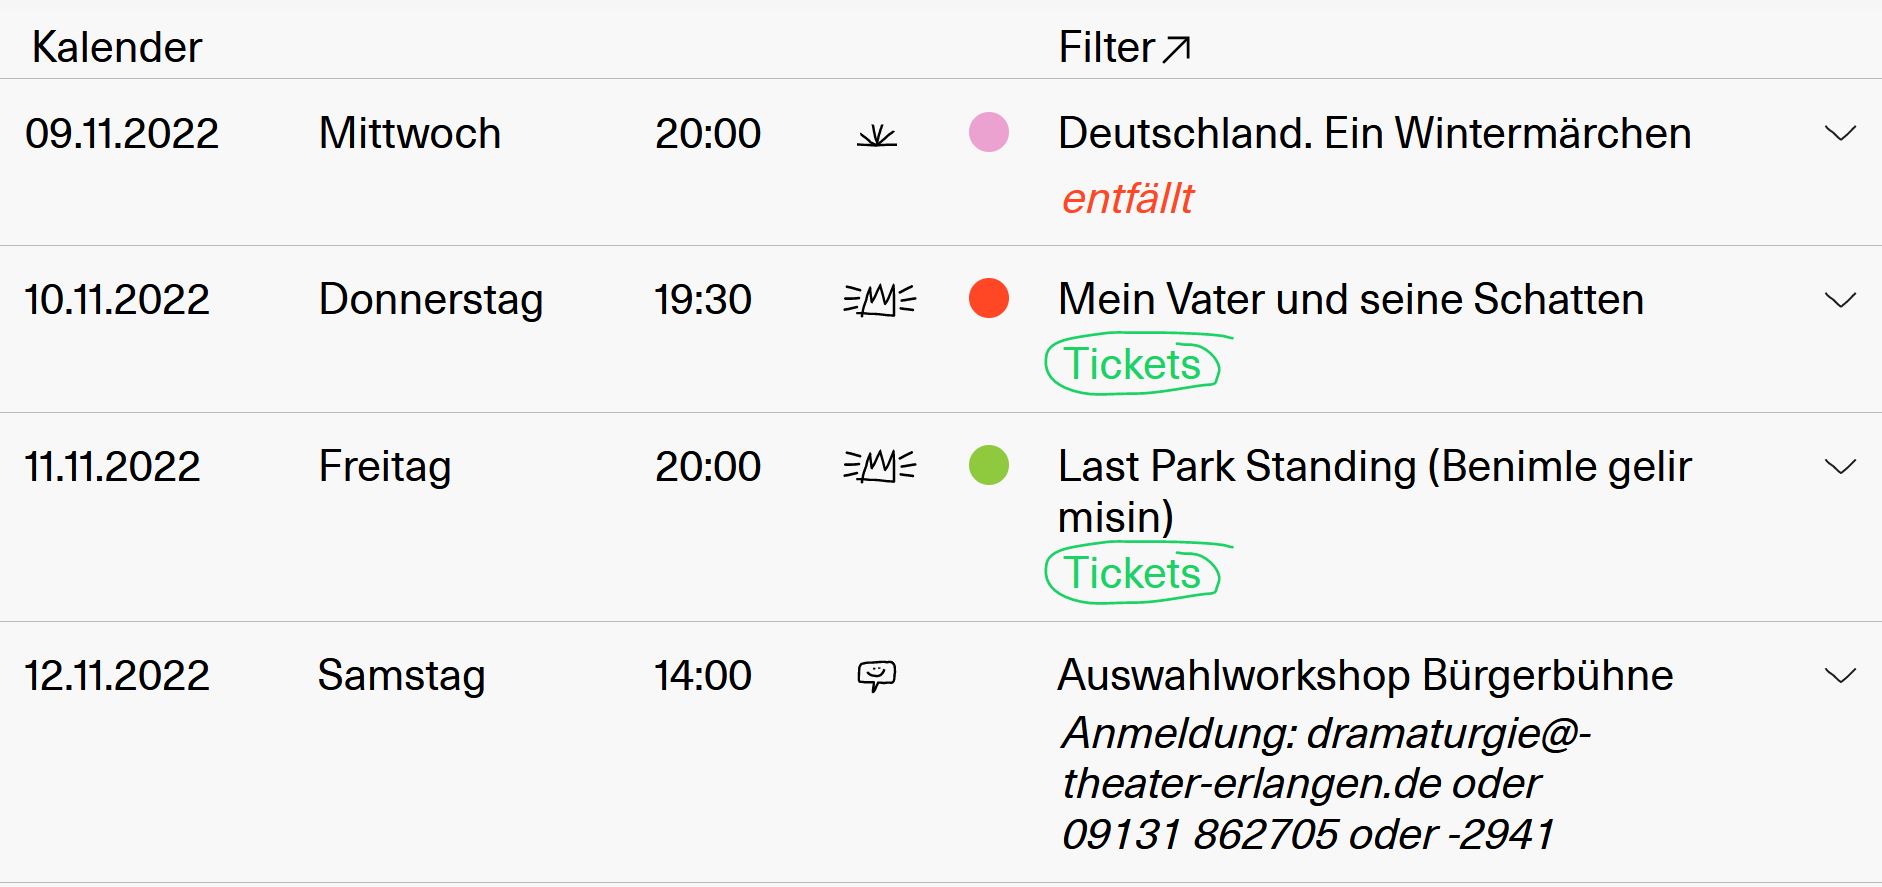Viewport: 1882px width, 887px height.
Task: Click the stage icon in Donnerstag row
Action: pos(879,299)
